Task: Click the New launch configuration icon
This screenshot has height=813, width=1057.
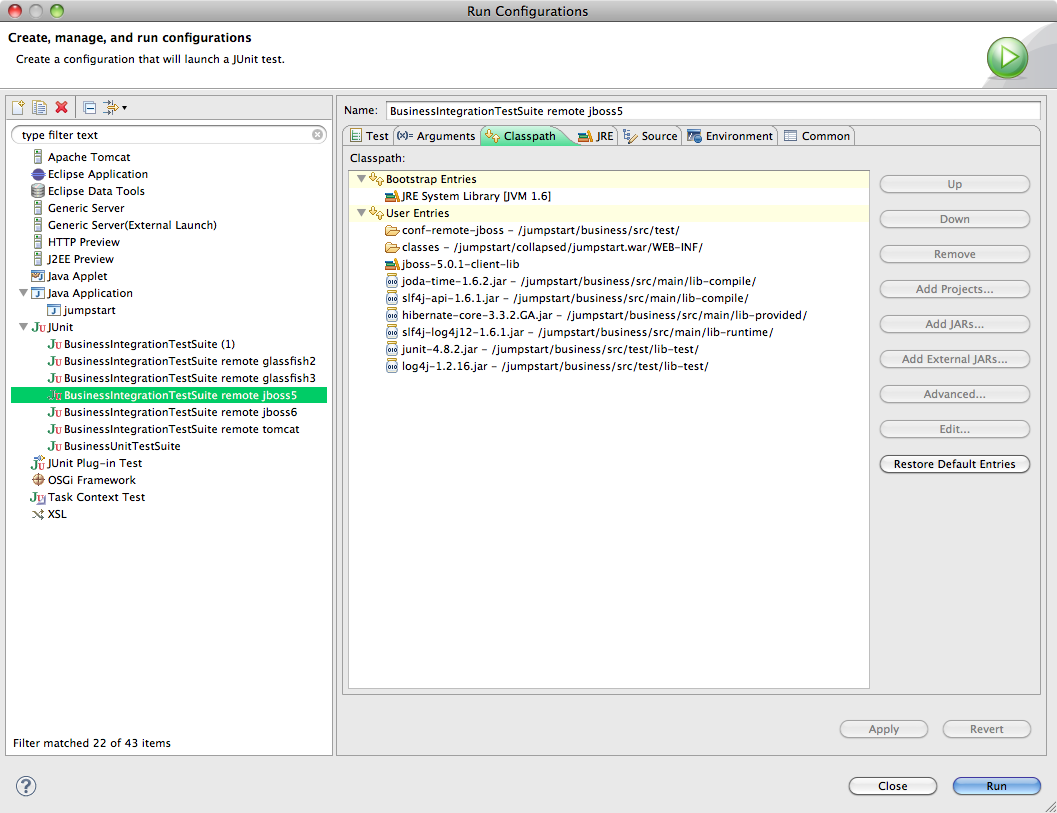Action: coord(18,107)
